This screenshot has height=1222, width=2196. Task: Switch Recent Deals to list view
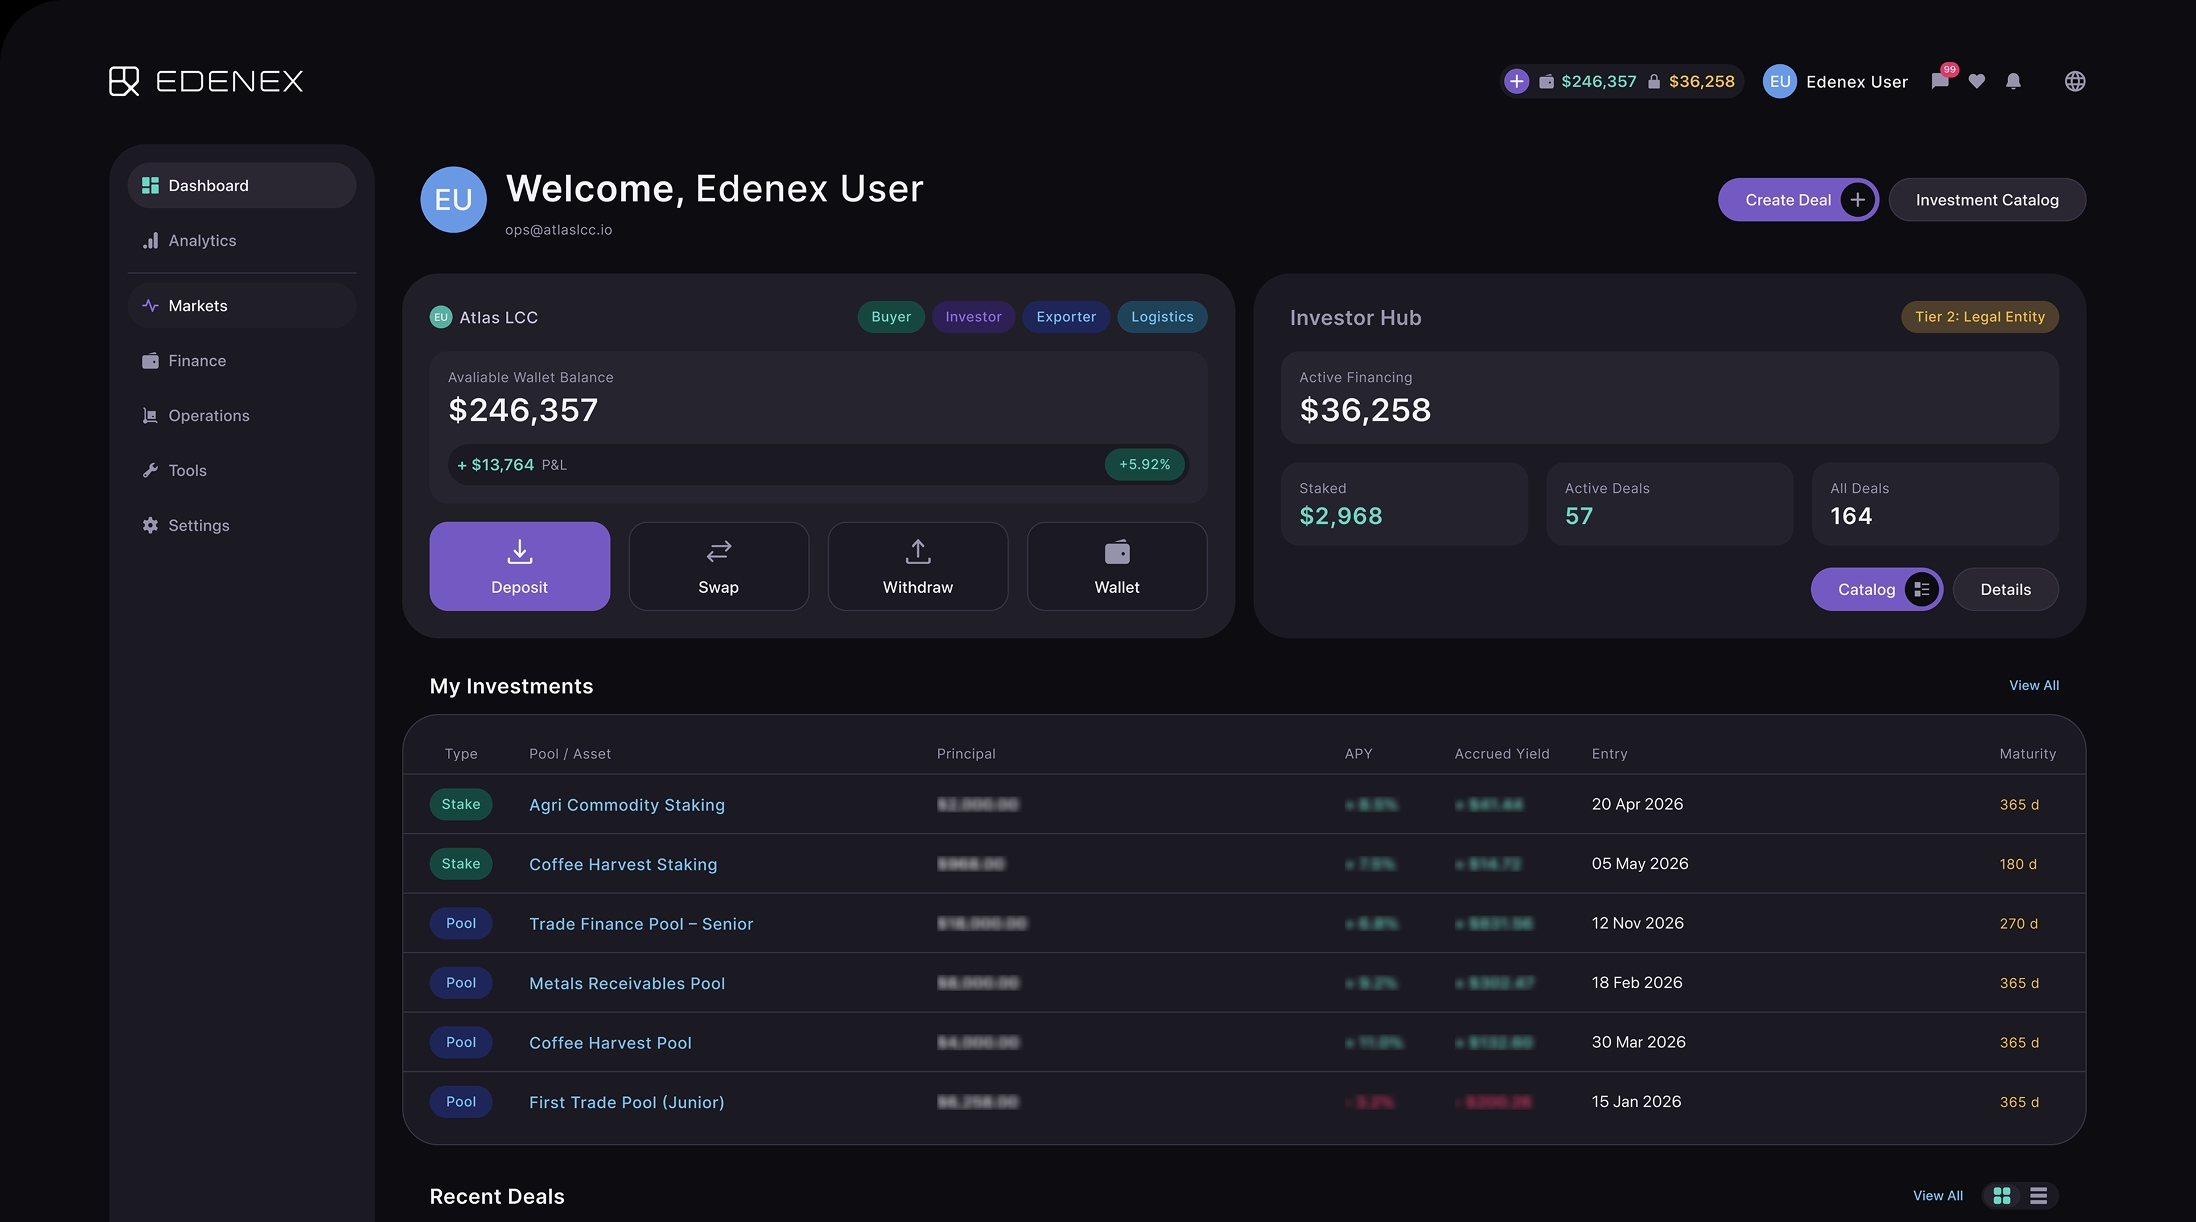click(2038, 1195)
